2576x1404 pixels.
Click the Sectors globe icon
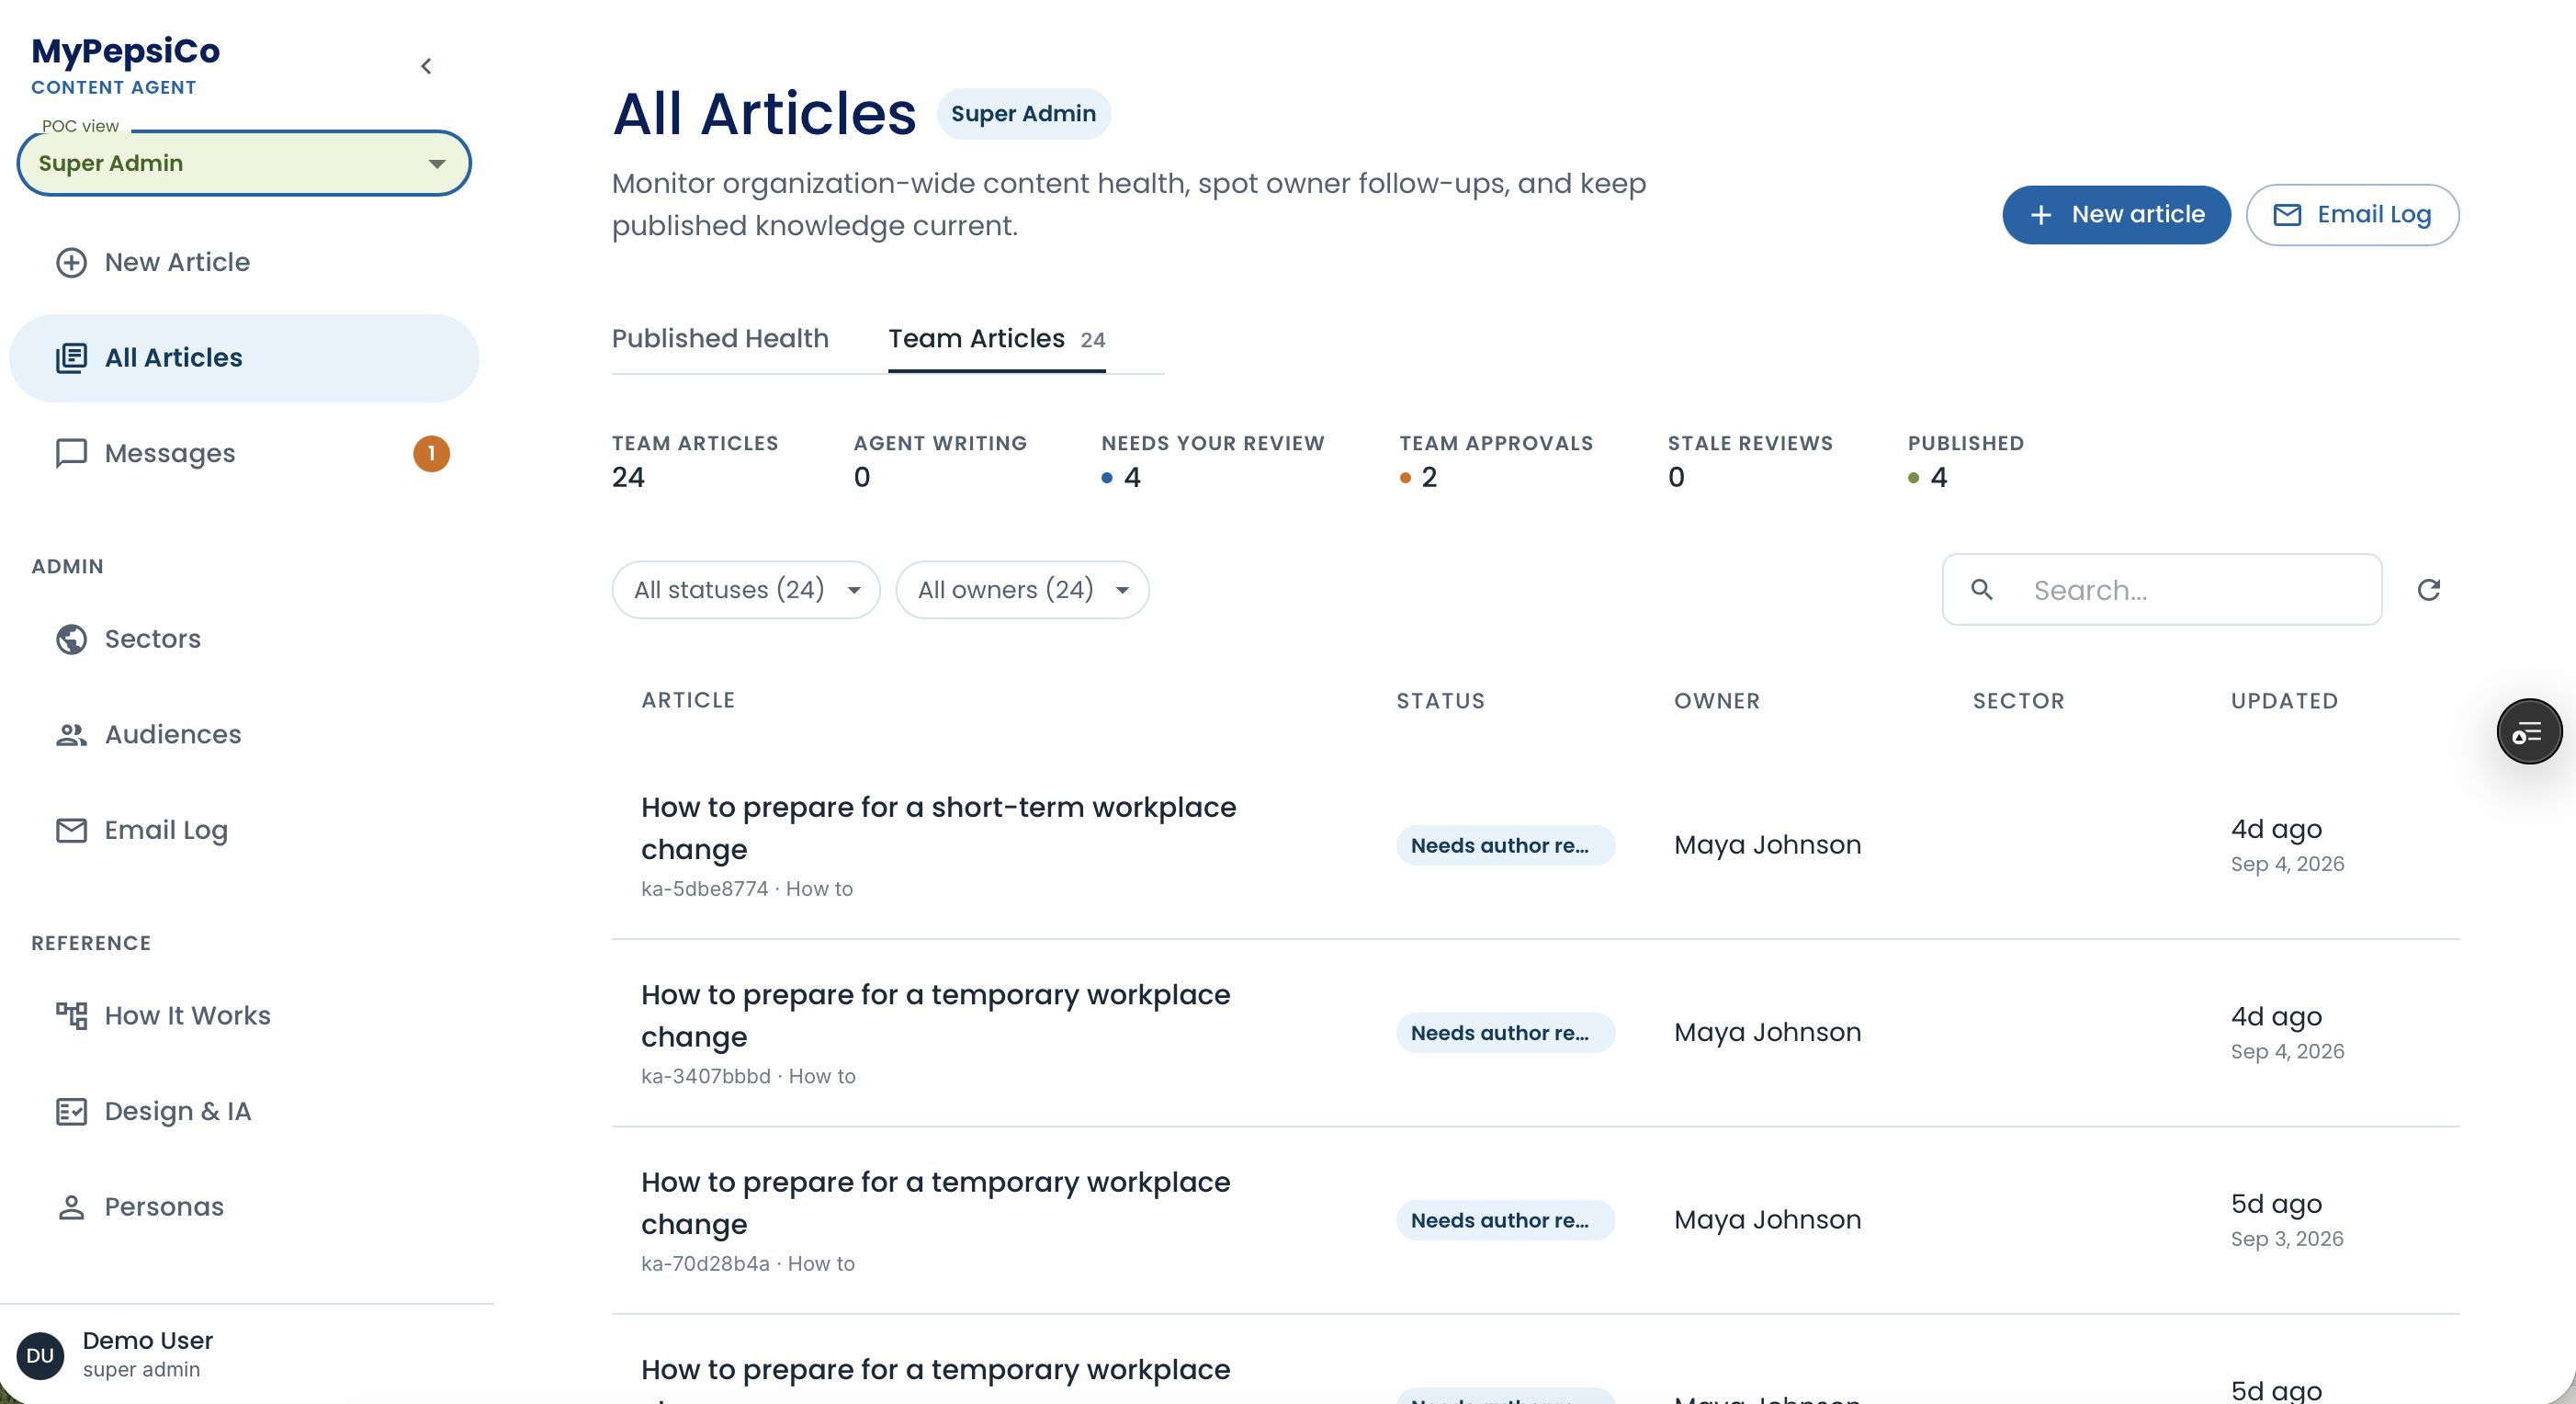coord(71,639)
